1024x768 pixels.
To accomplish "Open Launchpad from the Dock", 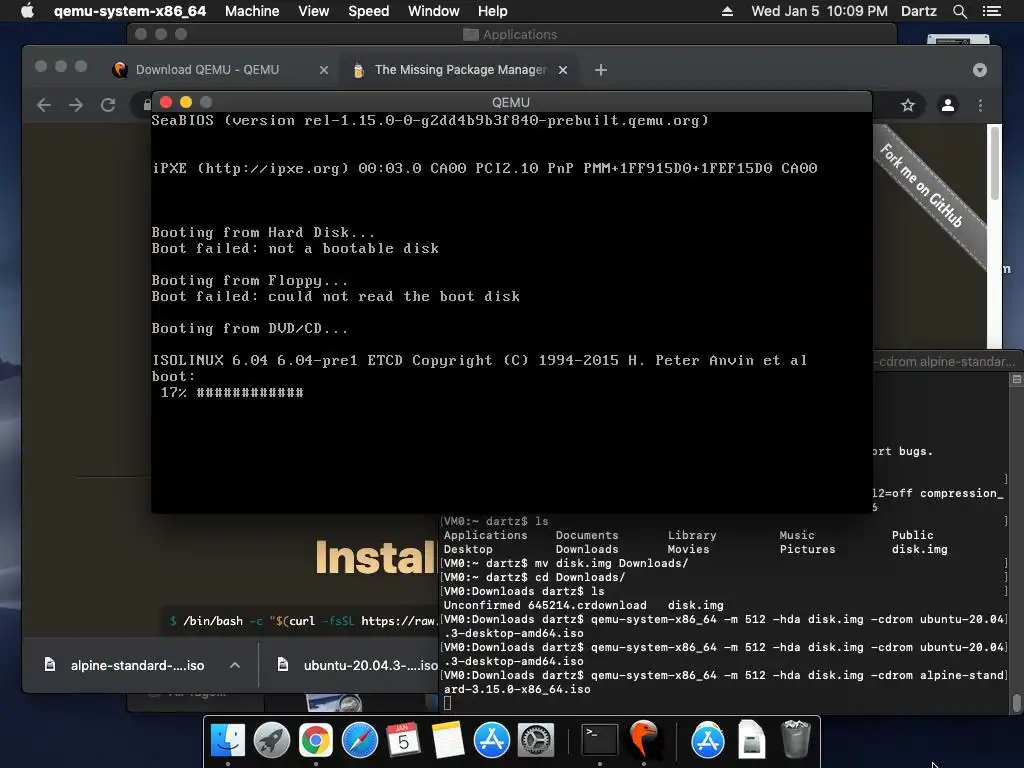I will coord(272,740).
